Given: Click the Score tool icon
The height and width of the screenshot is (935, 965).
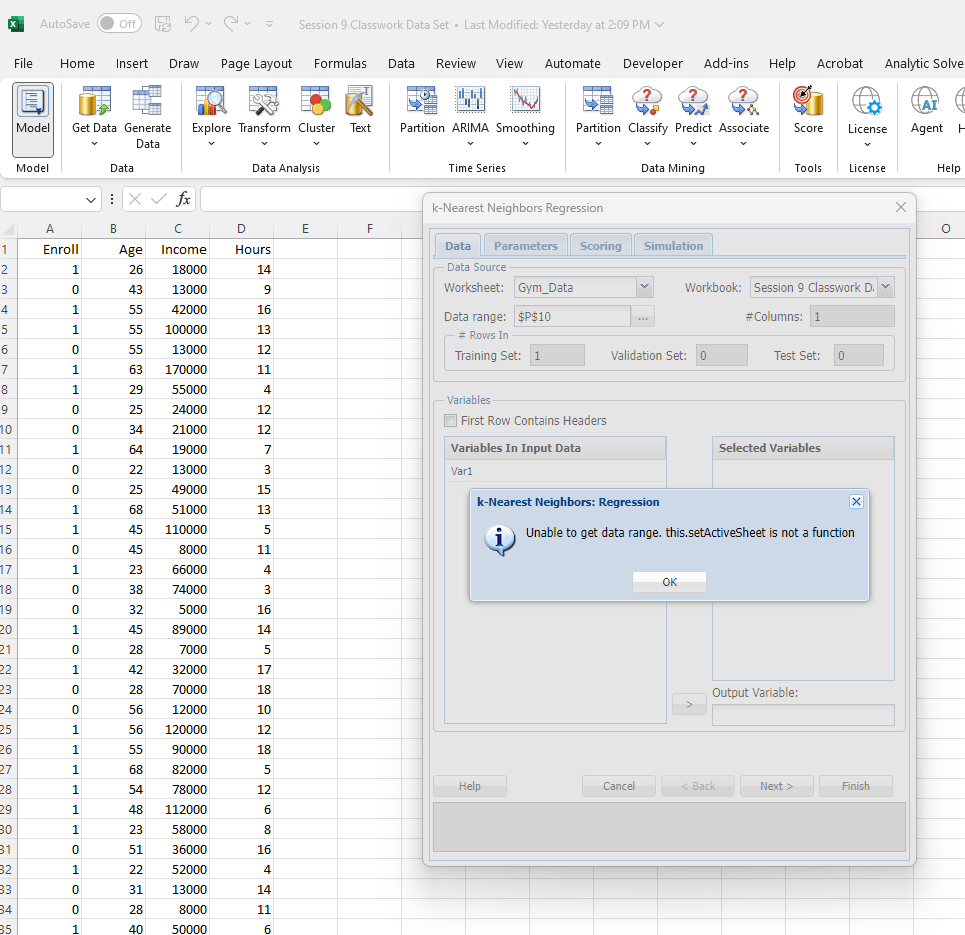Looking at the screenshot, I should 808,111.
